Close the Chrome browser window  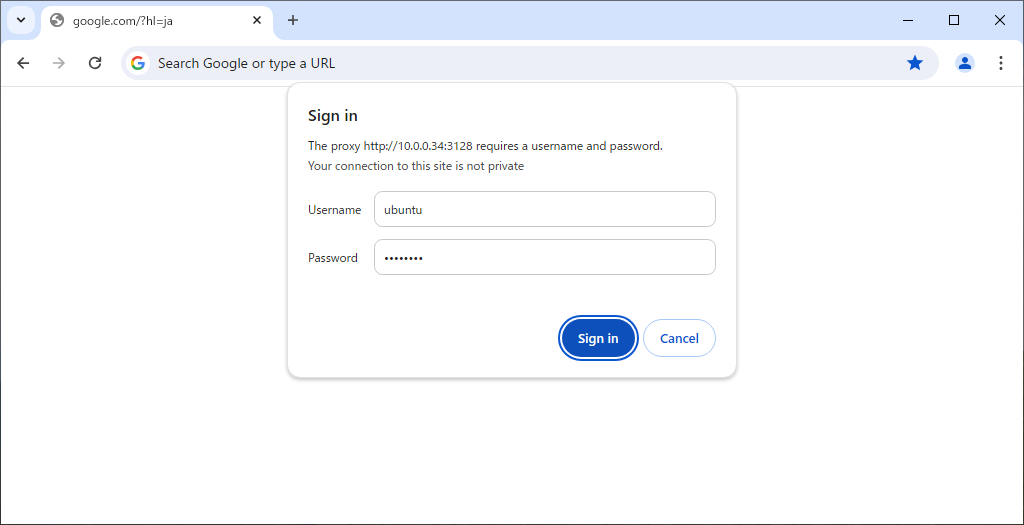[1000, 20]
